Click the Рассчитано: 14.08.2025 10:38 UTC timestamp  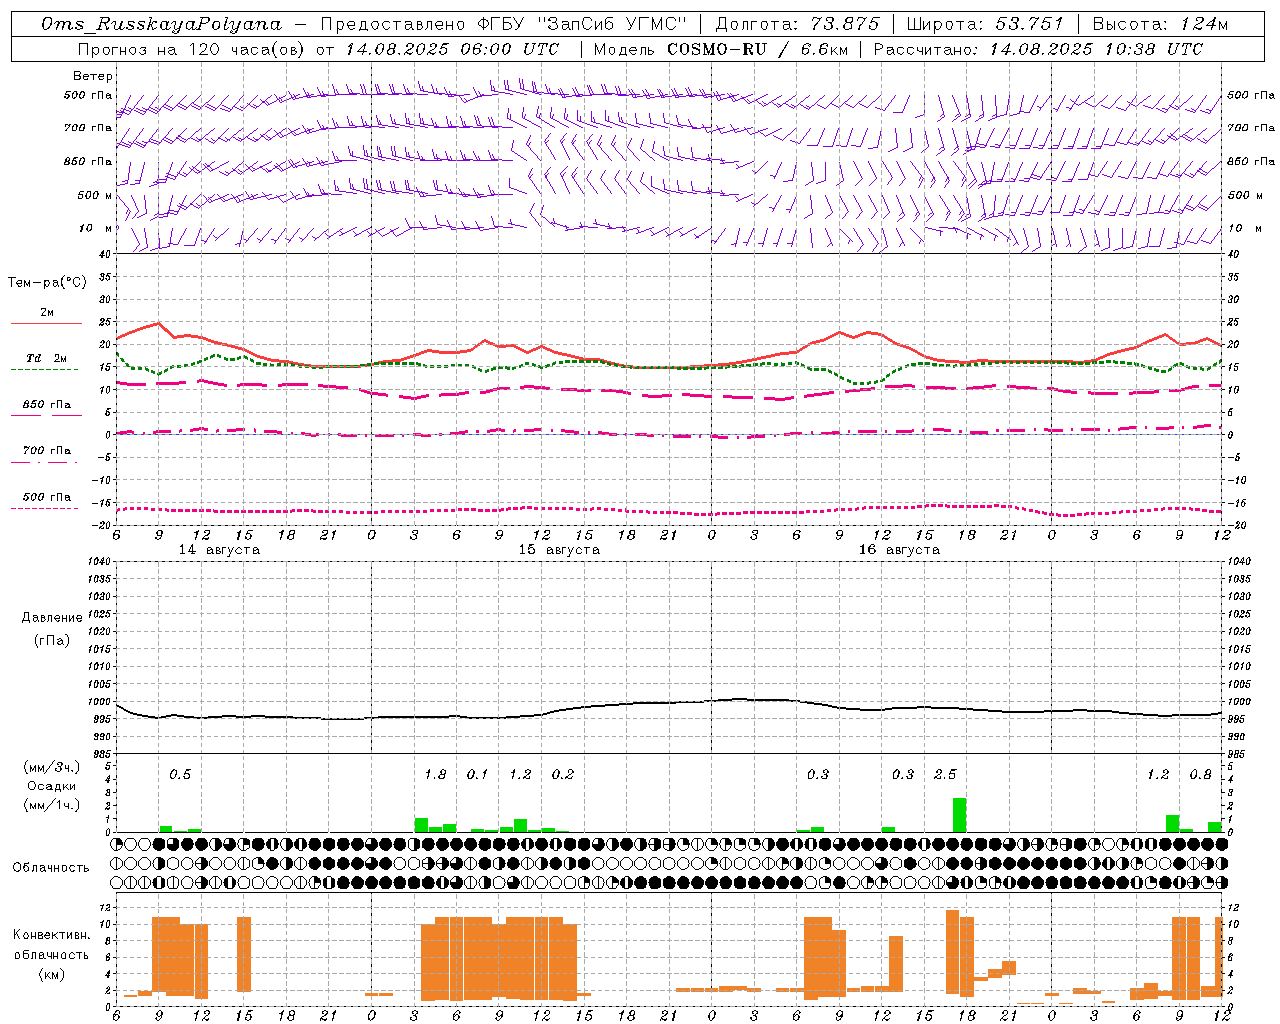(x=1038, y=49)
